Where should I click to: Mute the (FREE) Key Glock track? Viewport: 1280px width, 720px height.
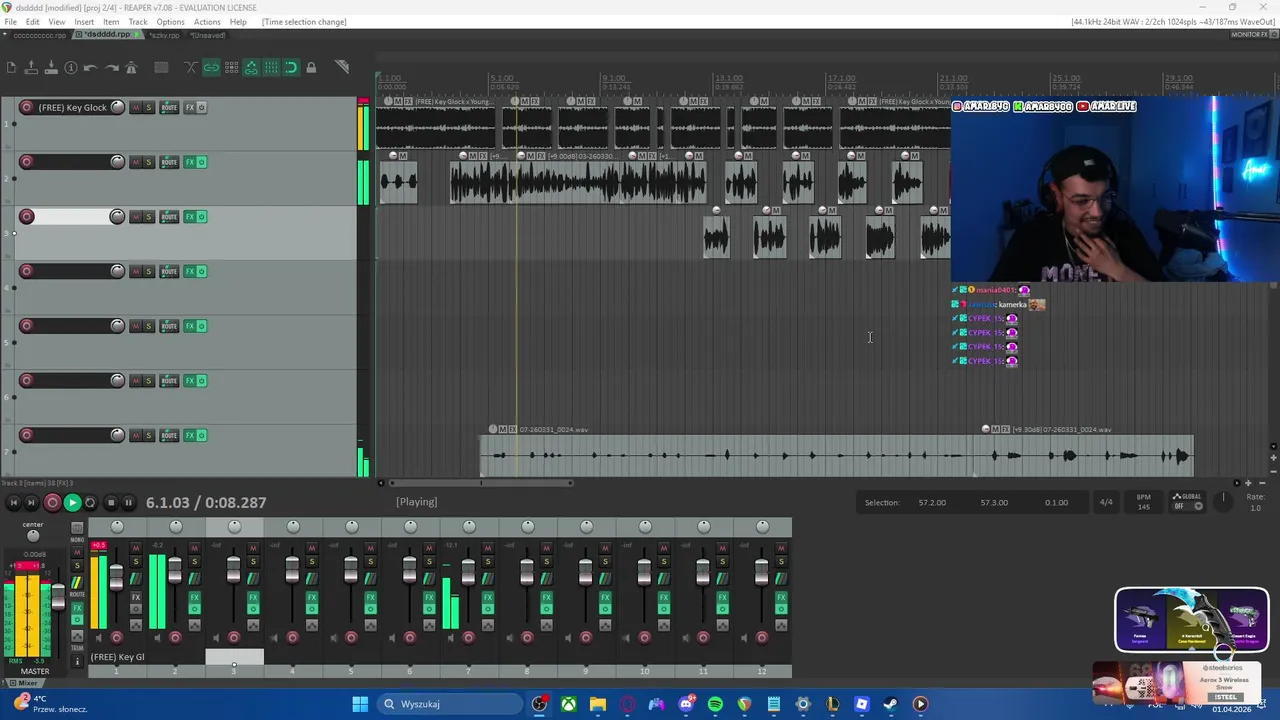pyautogui.click(x=136, y=107)
